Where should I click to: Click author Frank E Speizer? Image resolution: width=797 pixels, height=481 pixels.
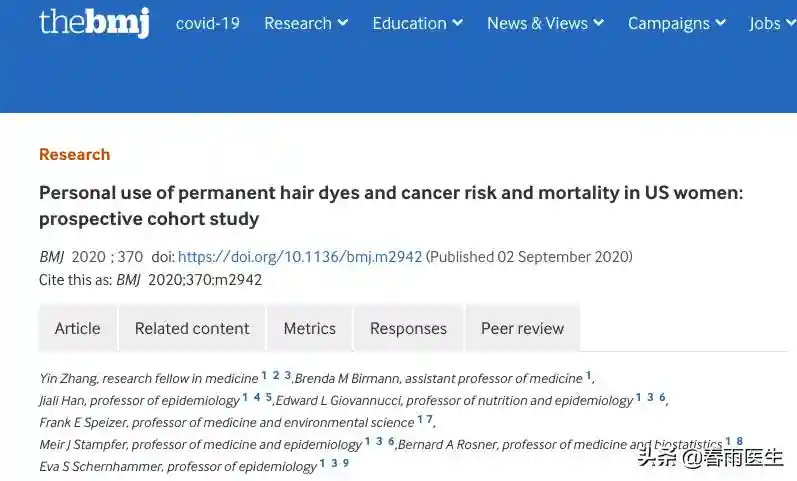pos(82,422)
